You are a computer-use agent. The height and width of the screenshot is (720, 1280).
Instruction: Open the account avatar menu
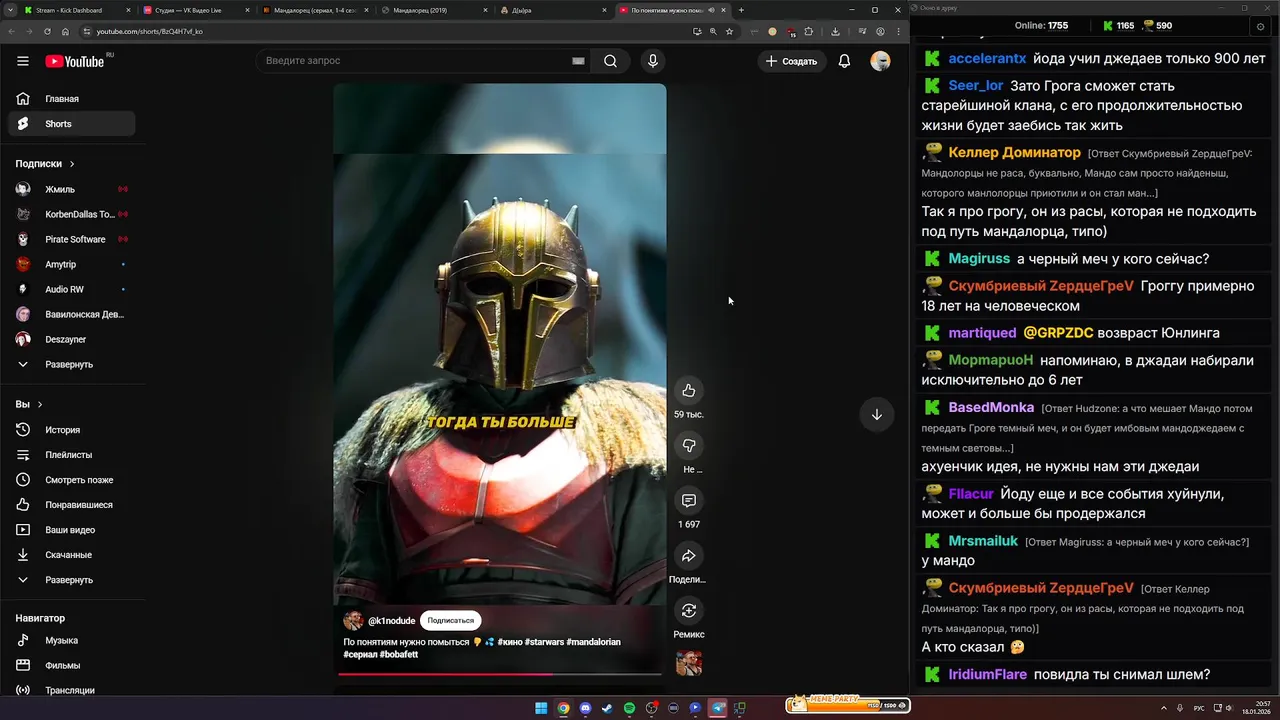(x=880, y=61)
